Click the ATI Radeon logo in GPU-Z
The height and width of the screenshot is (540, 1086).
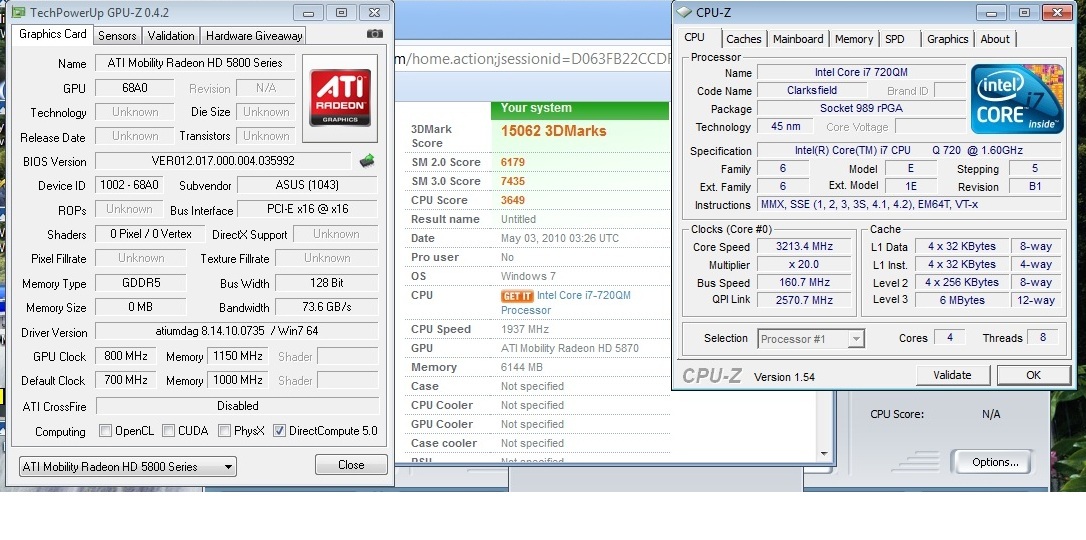coord(339,98)
